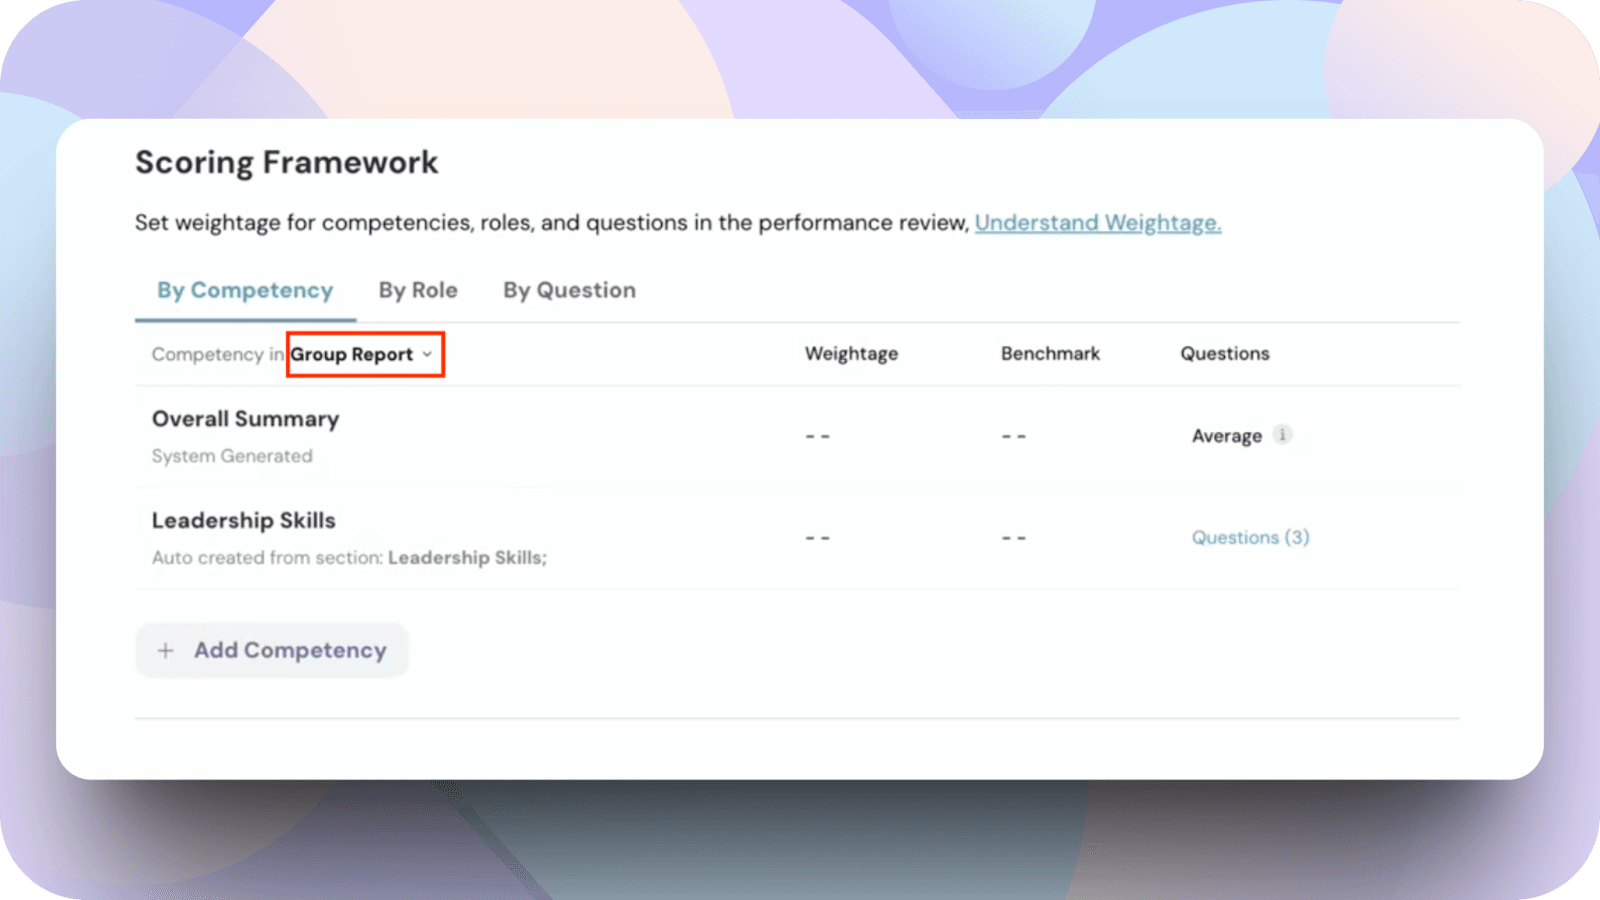Edit the Leadership Skills benchmark value
Screen dimensions: 1600x900
click(1014, 538)
